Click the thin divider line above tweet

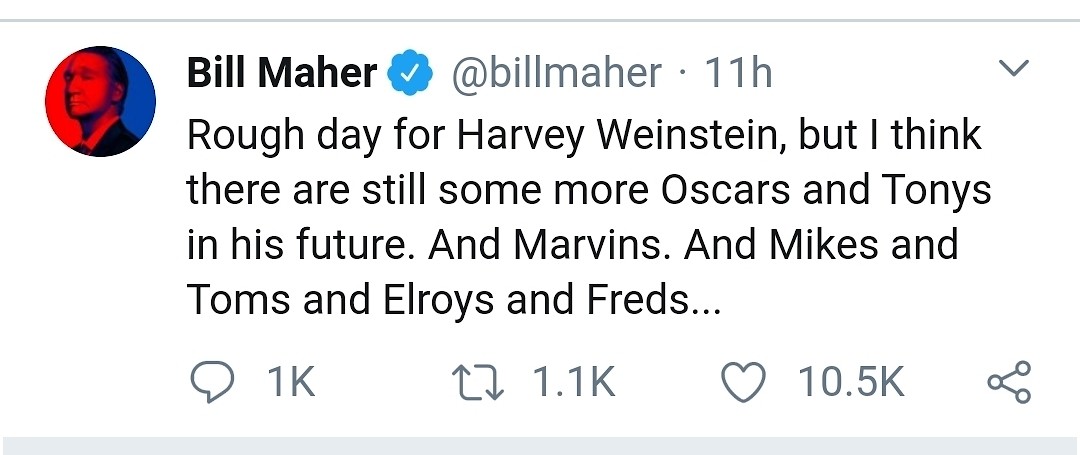[540, 20]
